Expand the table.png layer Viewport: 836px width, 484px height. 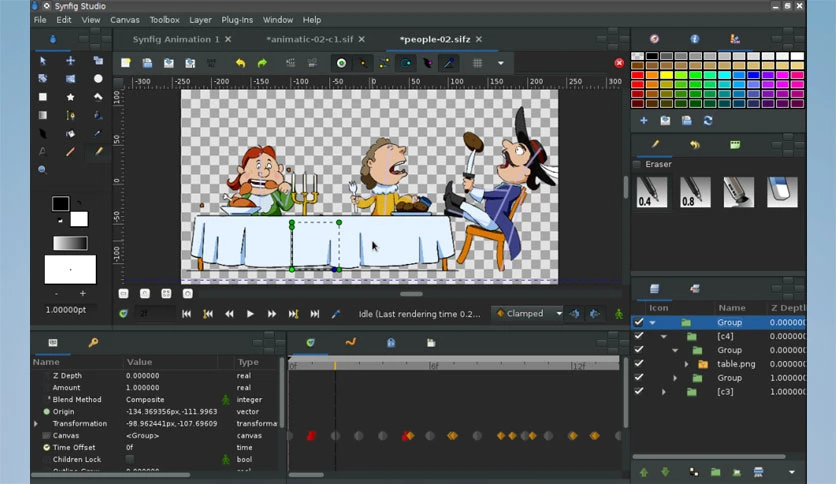pos(686,364)
